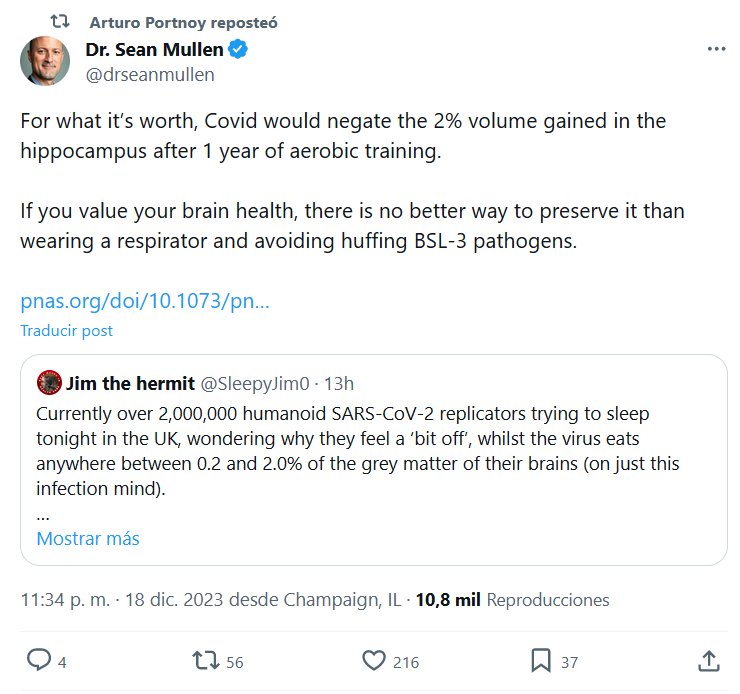Open the pnas.org article link

145,301
